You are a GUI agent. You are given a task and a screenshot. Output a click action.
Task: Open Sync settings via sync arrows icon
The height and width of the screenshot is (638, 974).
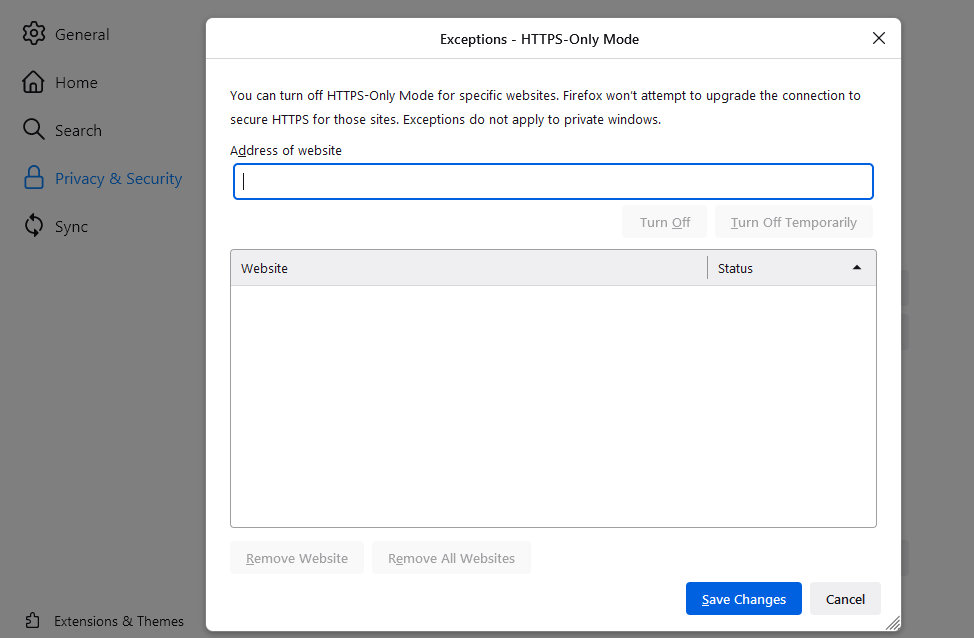pyautogui.click(x=33, y=226)
